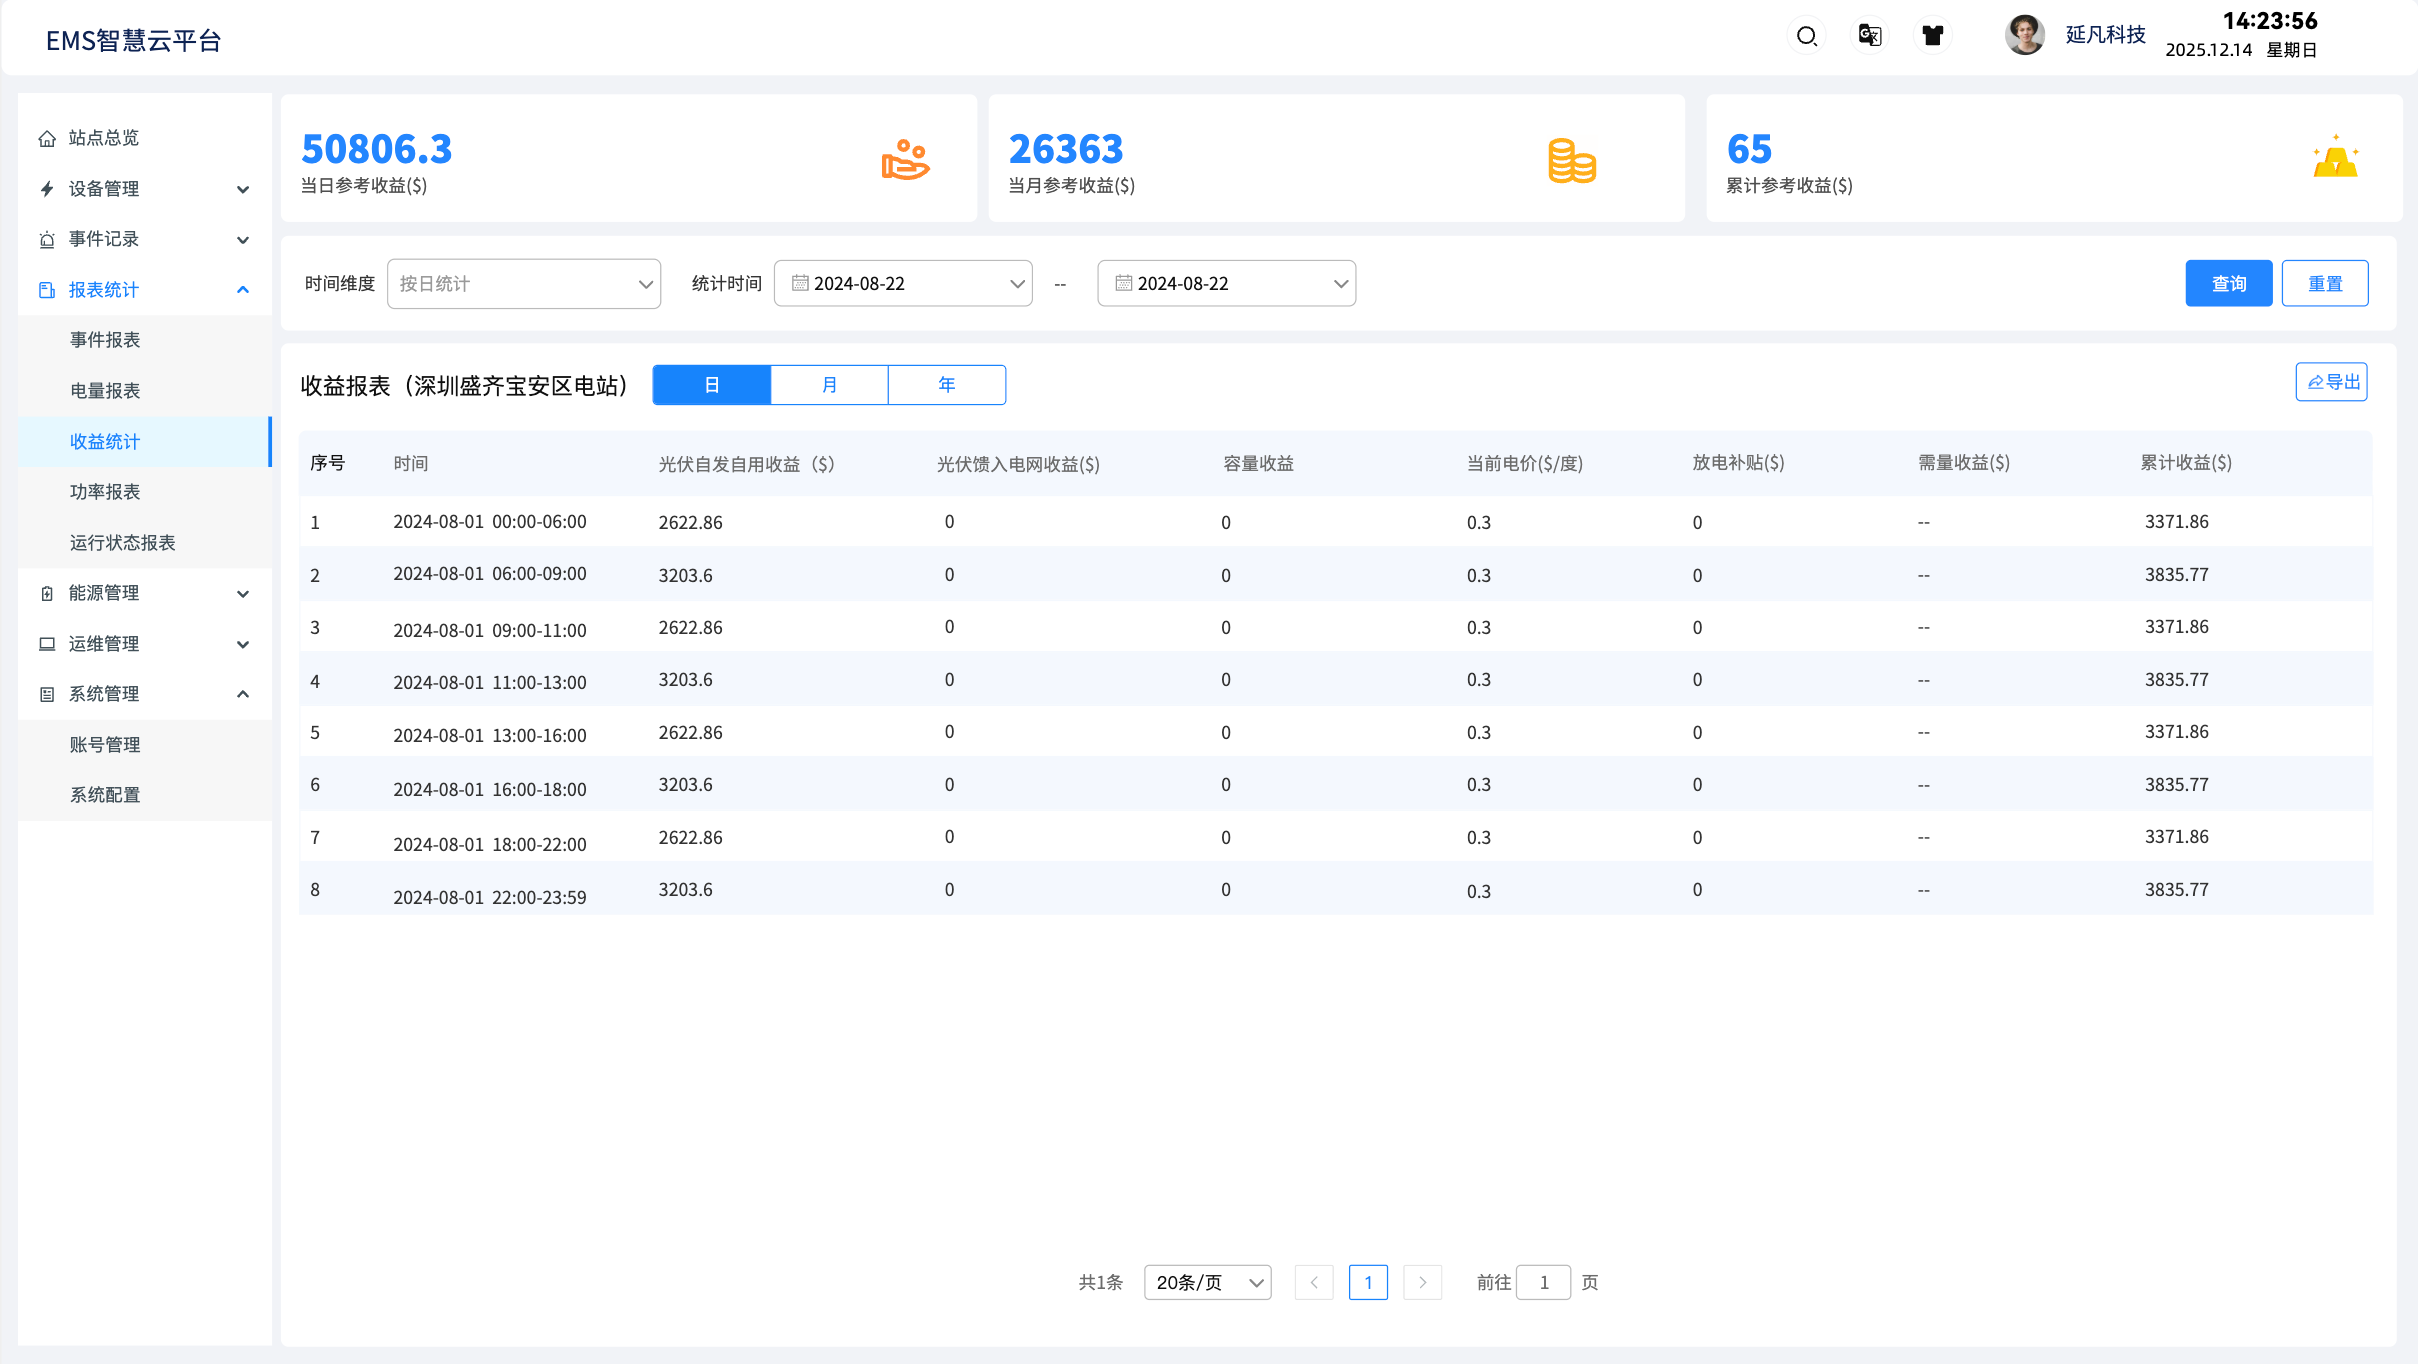The width and height of the screenshot is (2418, 1364).
Task: Switch report view to 月
Action: coord(829,385)
